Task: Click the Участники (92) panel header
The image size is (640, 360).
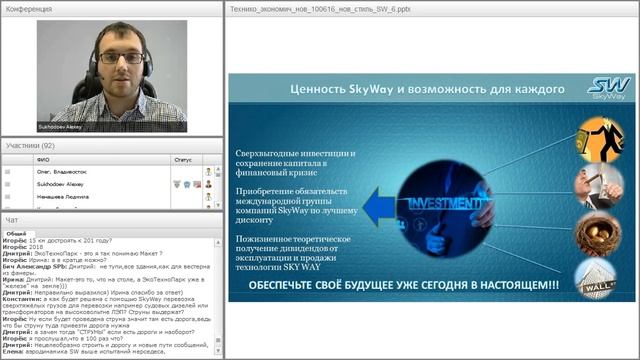Action: click(x=112, y=146)
